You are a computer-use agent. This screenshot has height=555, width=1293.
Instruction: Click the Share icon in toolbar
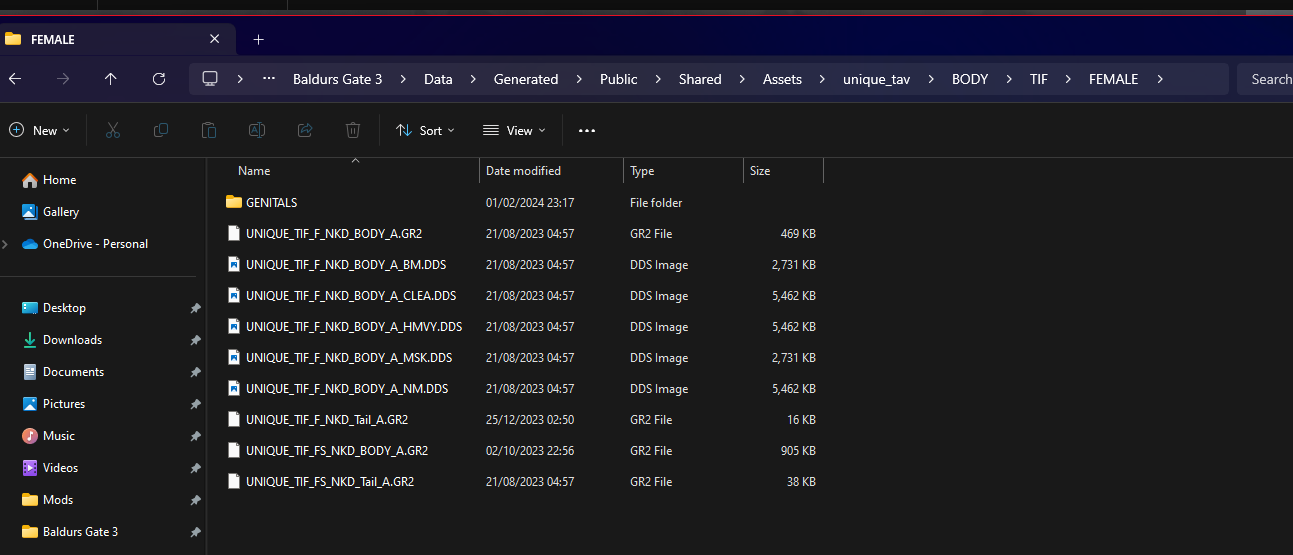click(x=305, y=130)
